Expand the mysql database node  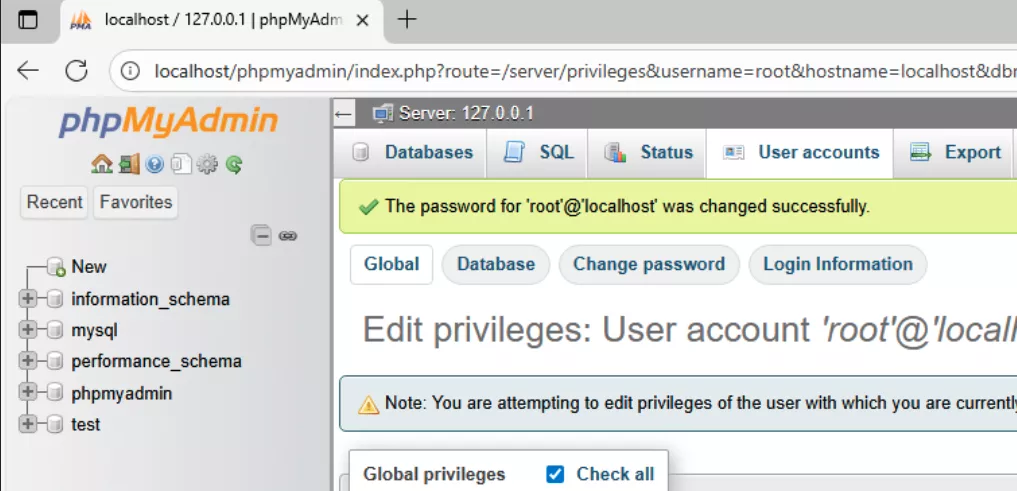click(27, 330)
